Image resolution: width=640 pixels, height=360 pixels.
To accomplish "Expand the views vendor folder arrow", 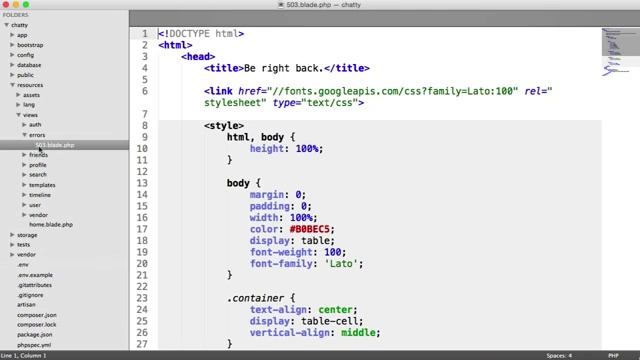I will tap(24, 215).
